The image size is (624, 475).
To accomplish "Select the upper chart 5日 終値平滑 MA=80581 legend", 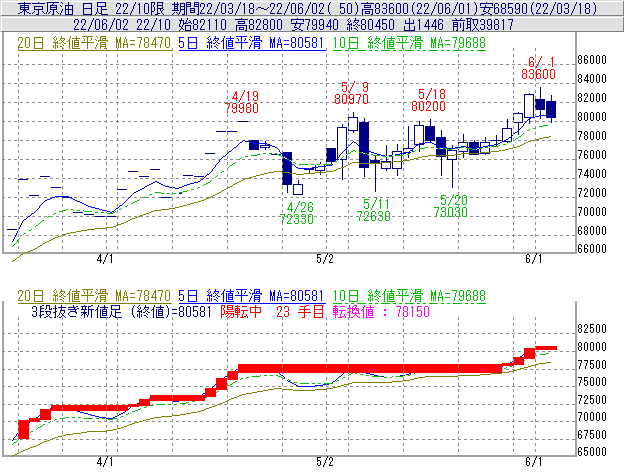I will pos(252,43).
